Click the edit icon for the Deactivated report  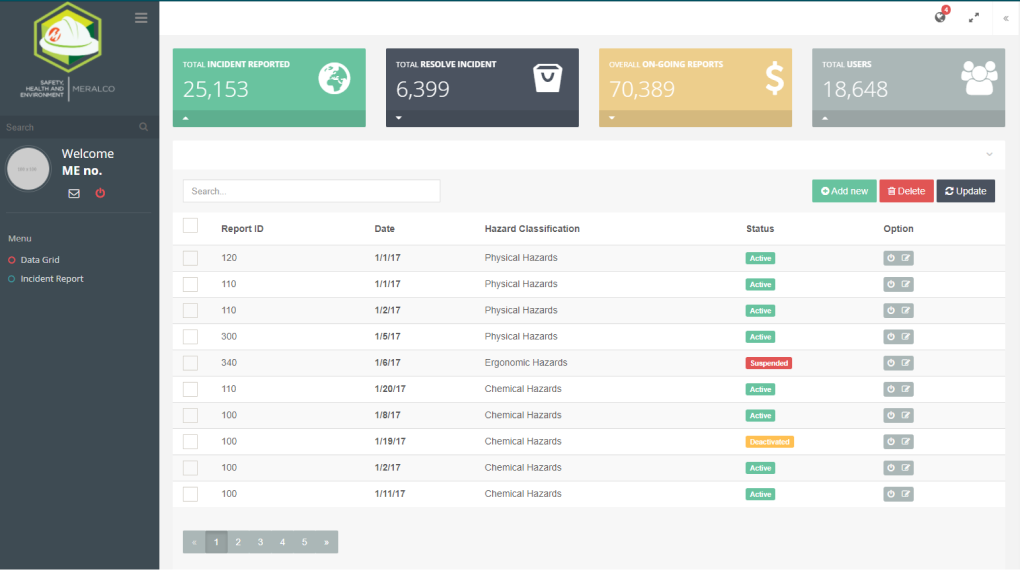coord(906,441)
